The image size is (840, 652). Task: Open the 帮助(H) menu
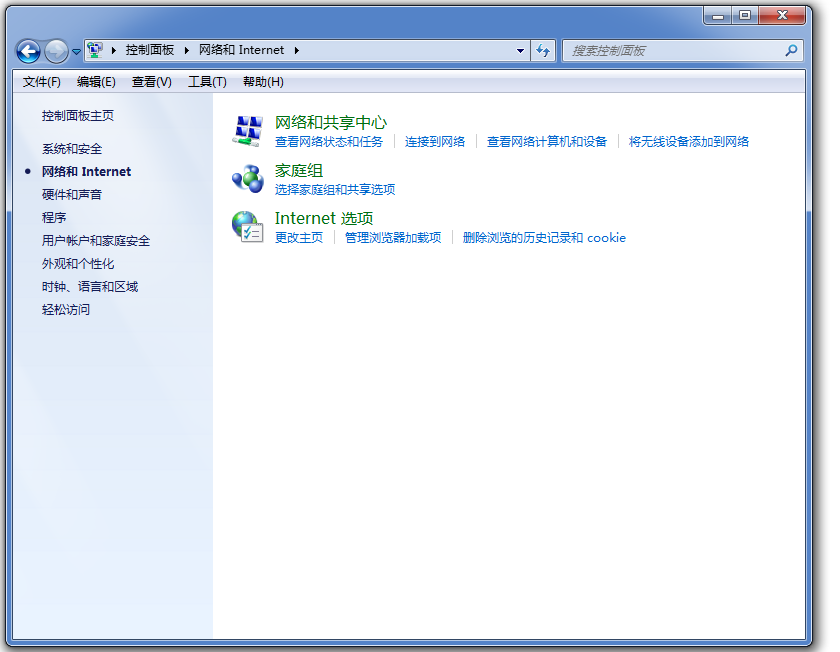263,82
